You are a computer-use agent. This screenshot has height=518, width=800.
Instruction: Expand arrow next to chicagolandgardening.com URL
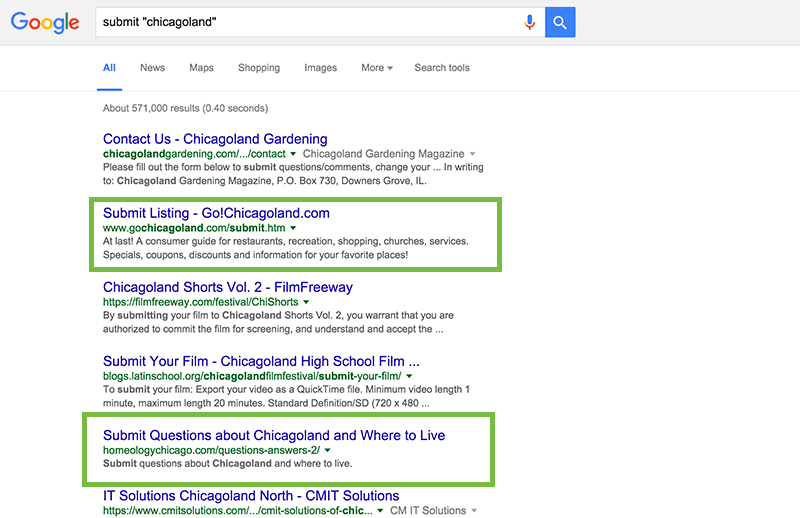294,155
